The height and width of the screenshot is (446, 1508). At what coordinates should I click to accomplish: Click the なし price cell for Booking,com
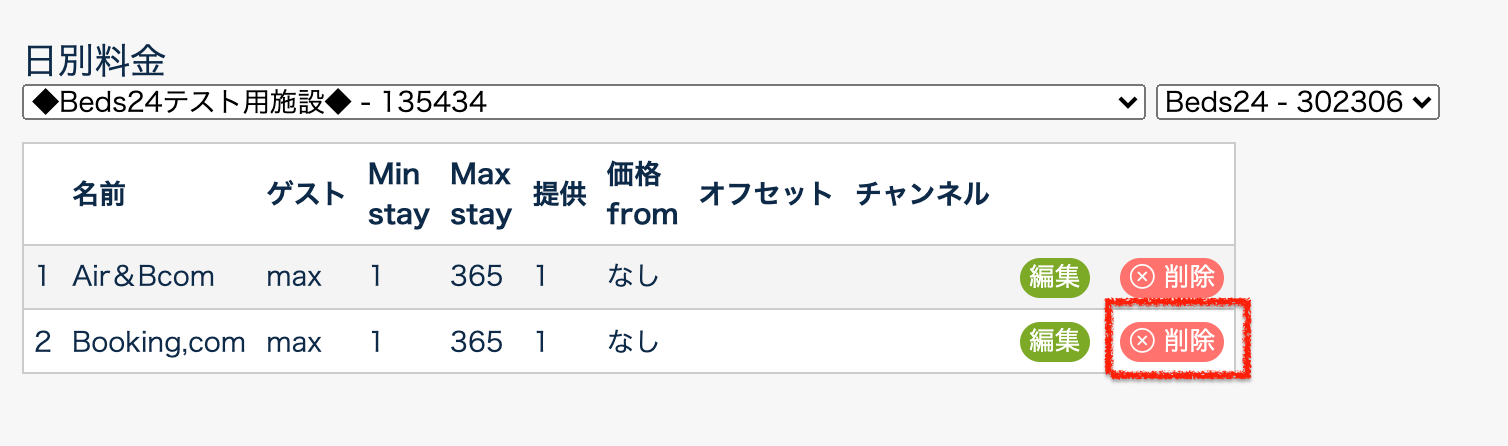[x=633, y=342]
